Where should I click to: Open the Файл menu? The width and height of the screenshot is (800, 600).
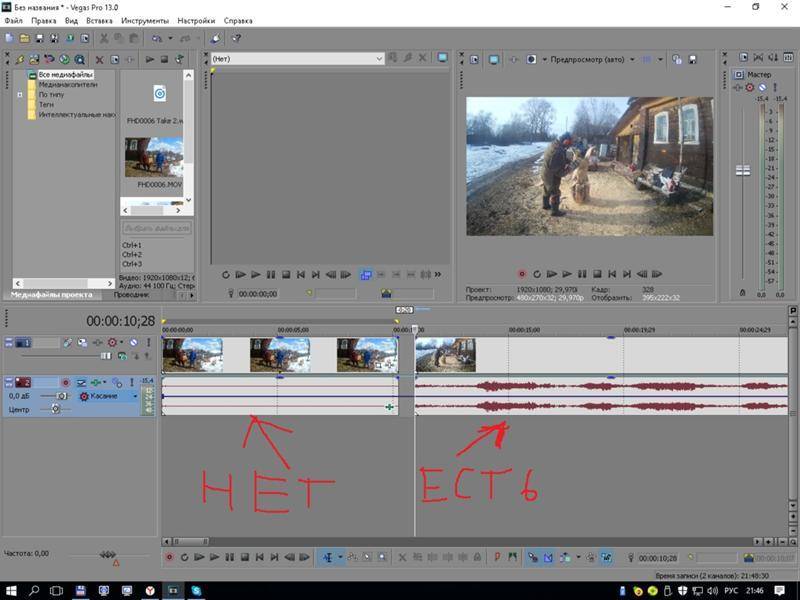13,21
